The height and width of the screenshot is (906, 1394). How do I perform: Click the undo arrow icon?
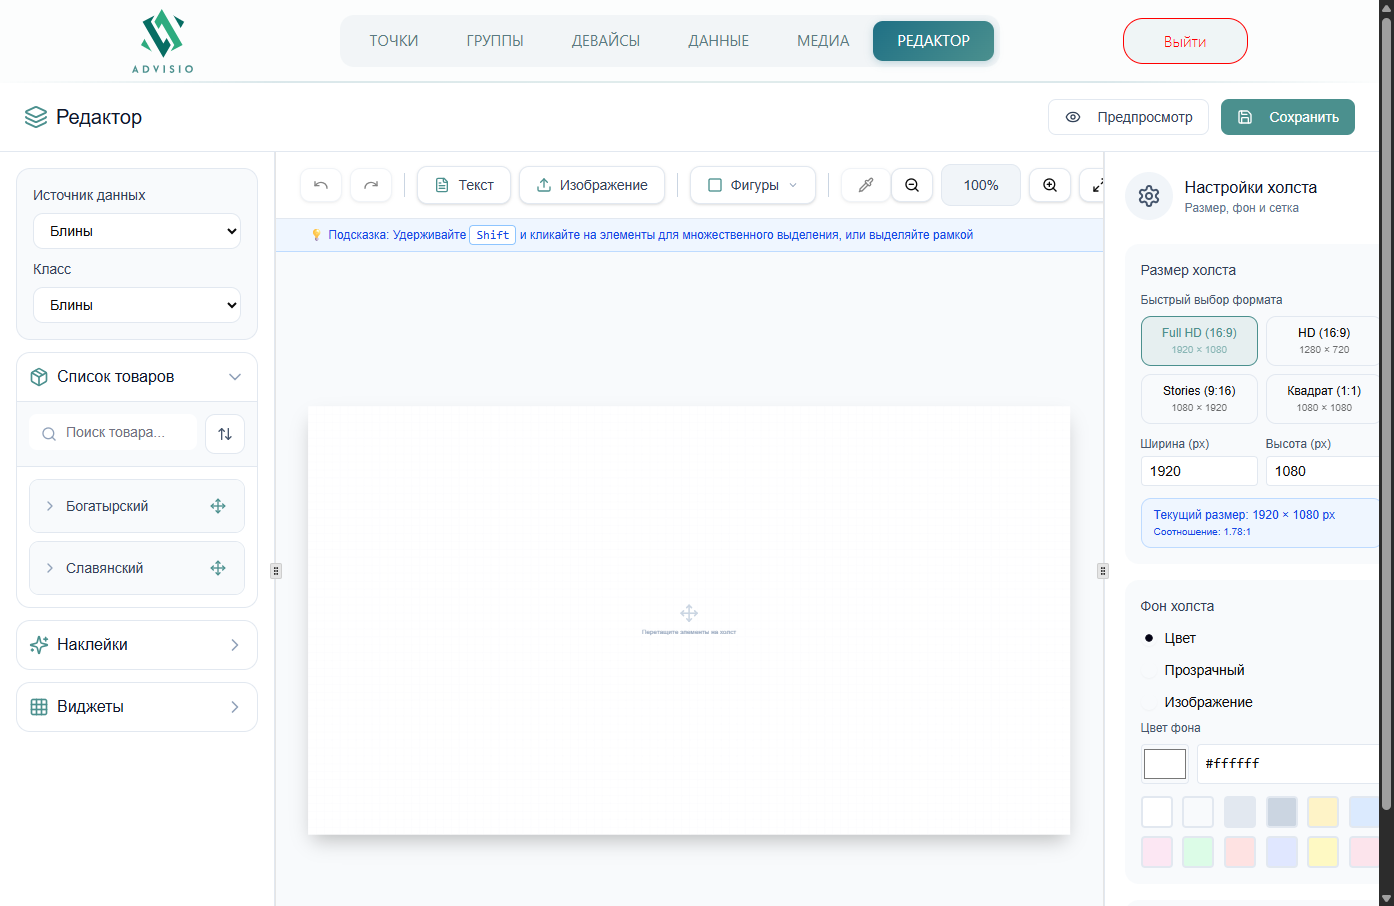click(321, 185)
